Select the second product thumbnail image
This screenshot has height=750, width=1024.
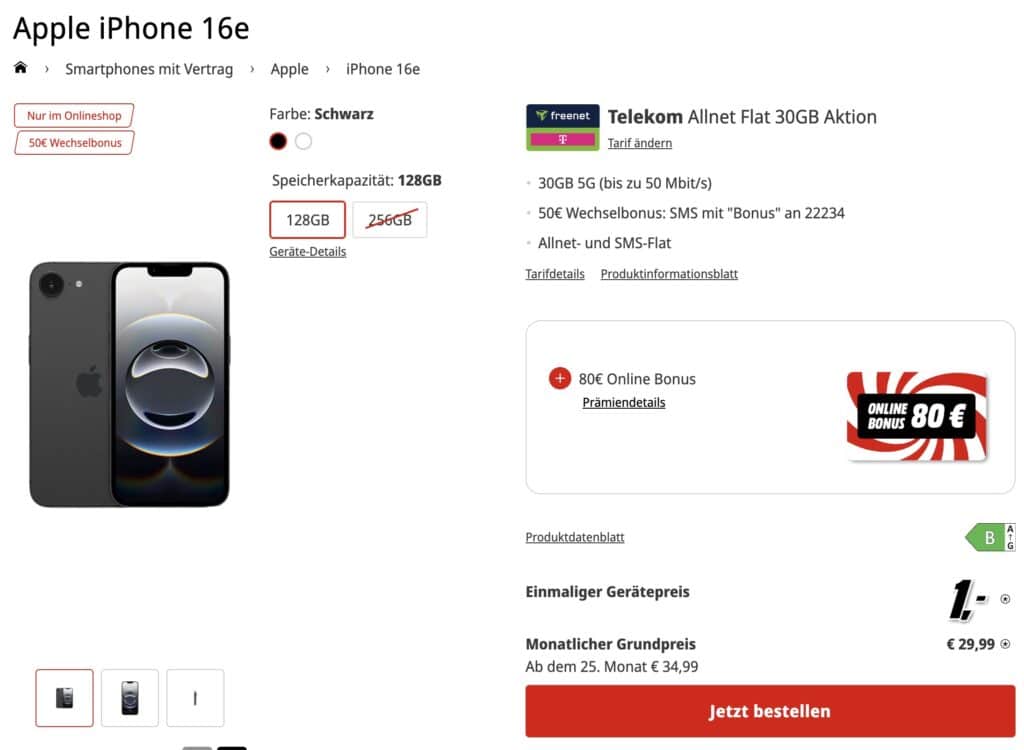click(130, 698)
